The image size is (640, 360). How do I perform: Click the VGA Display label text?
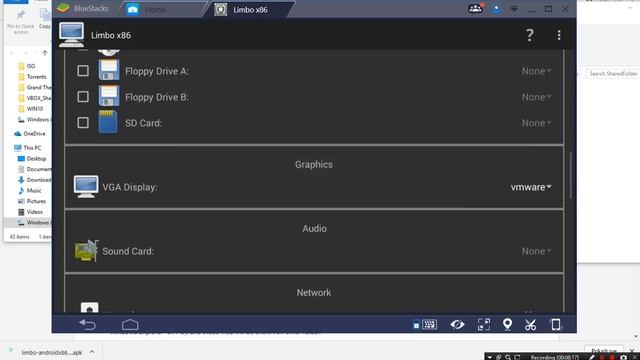tap(130, 187)
